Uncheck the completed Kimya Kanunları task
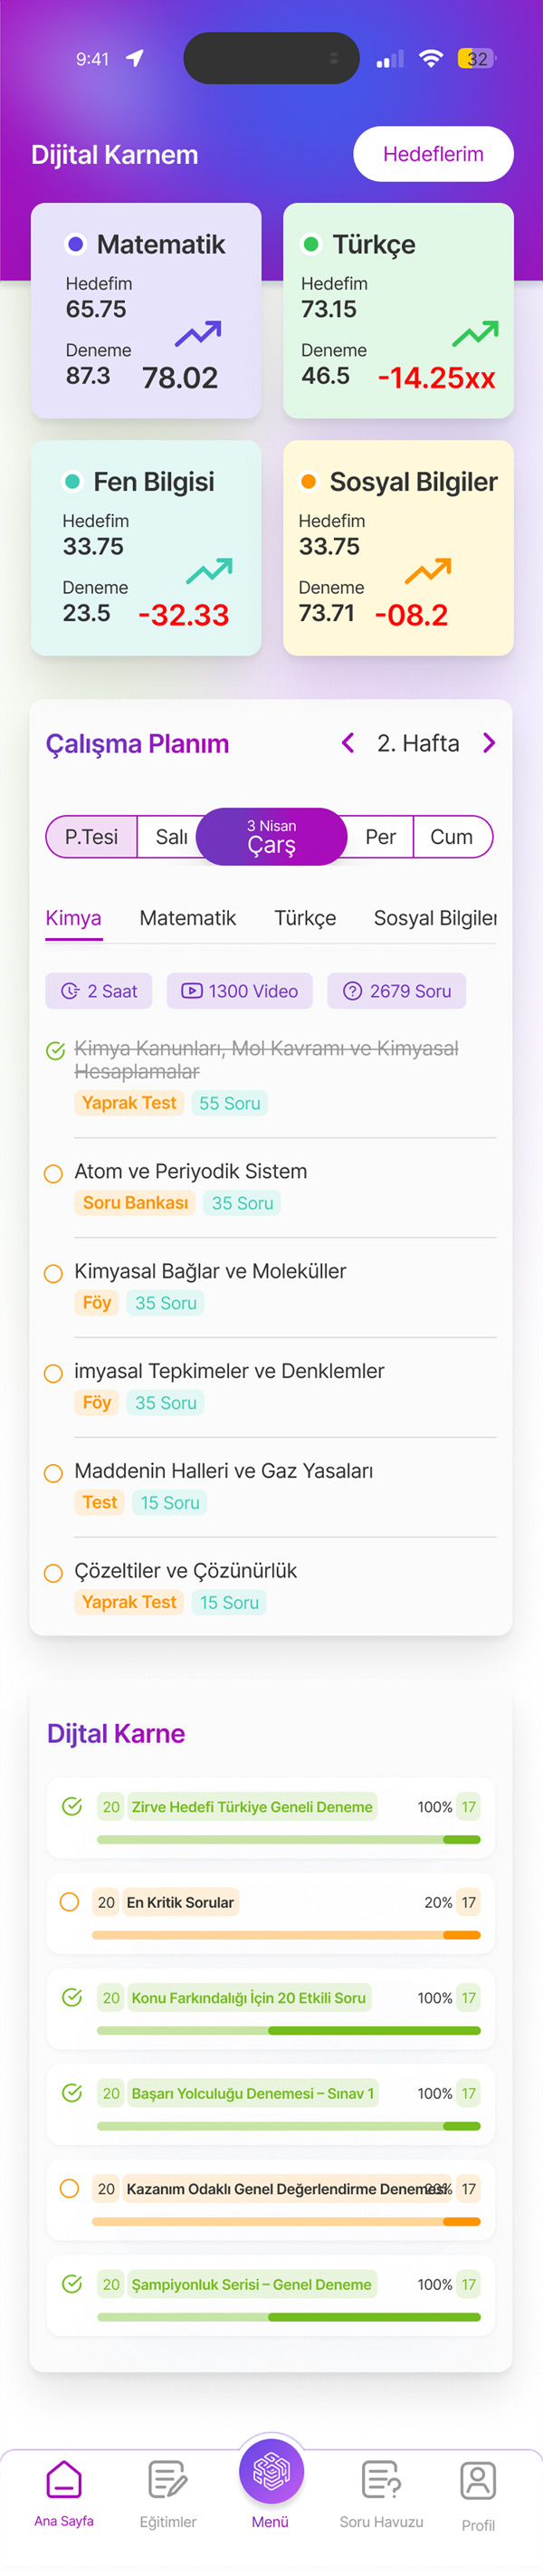 point(53,1051)
